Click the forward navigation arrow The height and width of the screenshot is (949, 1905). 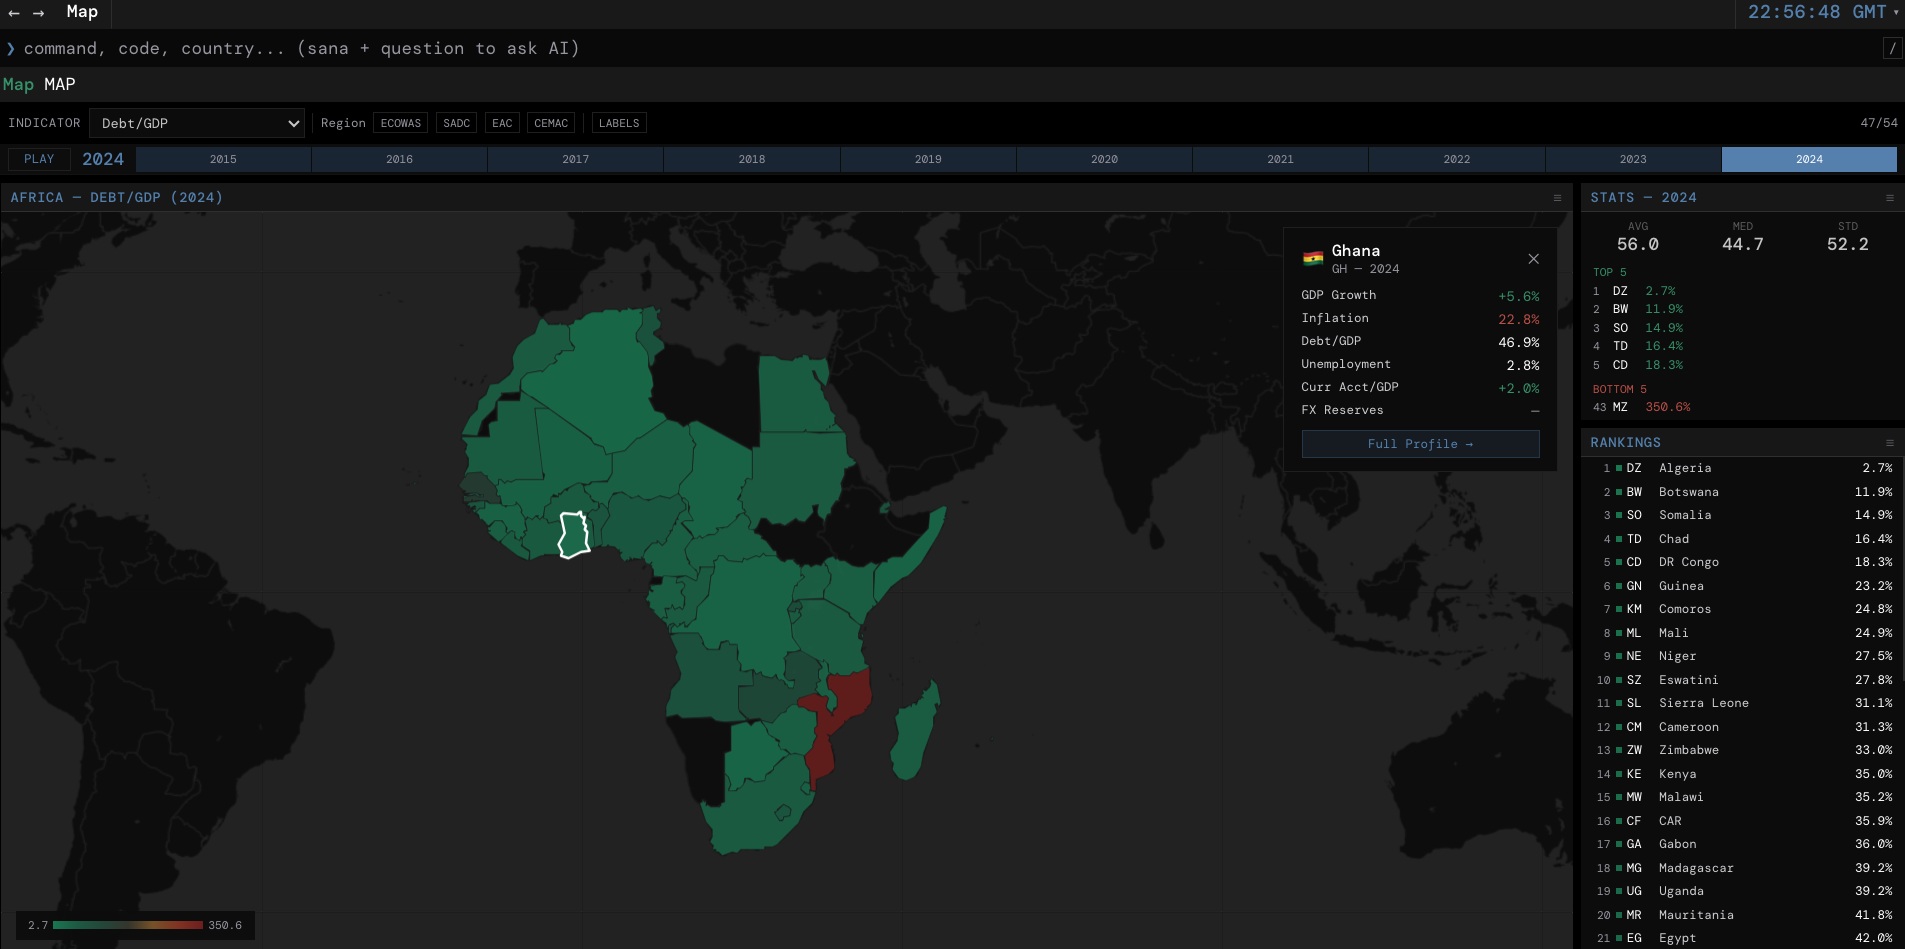click(x=38, y=13)
